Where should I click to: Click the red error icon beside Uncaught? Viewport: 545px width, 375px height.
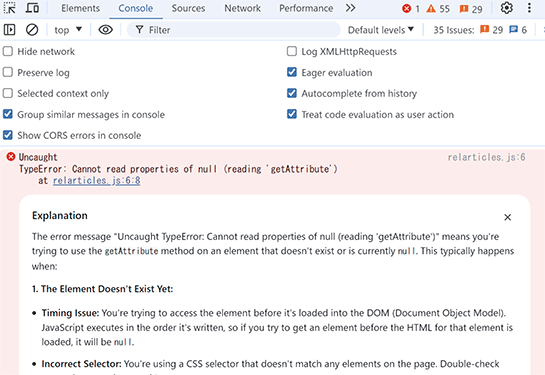pos(11,157)
